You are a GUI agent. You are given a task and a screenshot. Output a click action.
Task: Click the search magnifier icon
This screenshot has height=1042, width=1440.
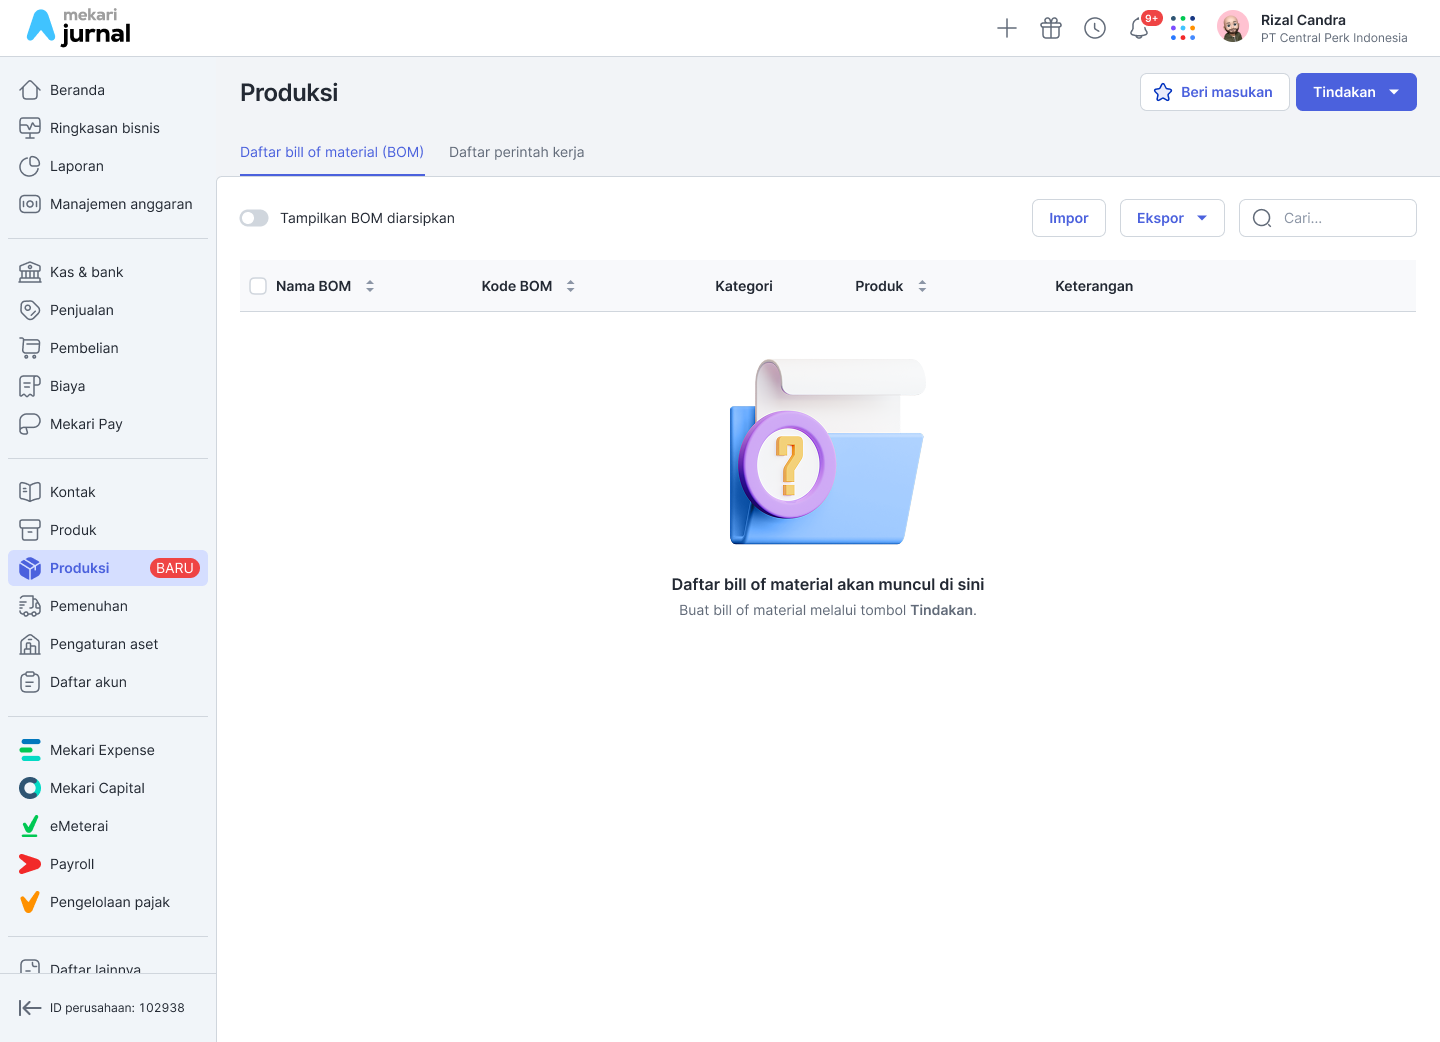point(1262,218)
